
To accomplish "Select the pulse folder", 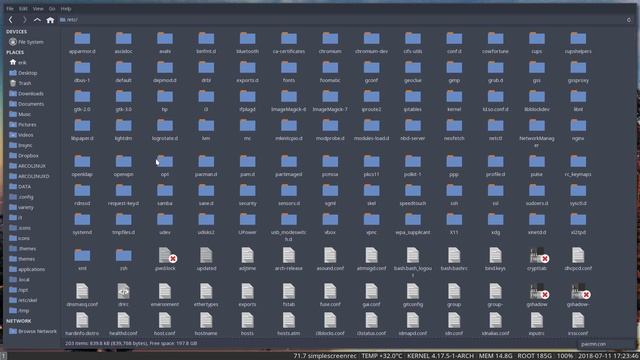I will 537,166.
